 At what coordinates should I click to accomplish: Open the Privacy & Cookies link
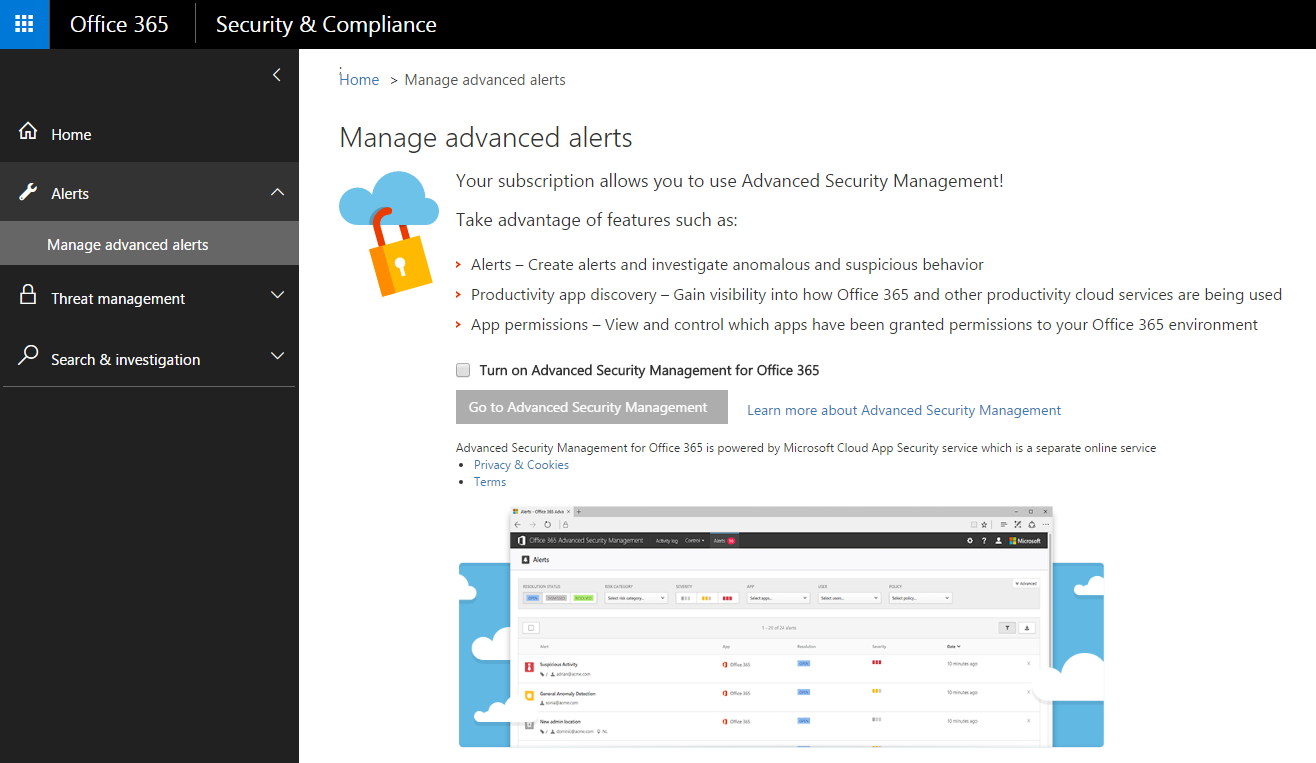pyautogui.click(x=521, y=464)
